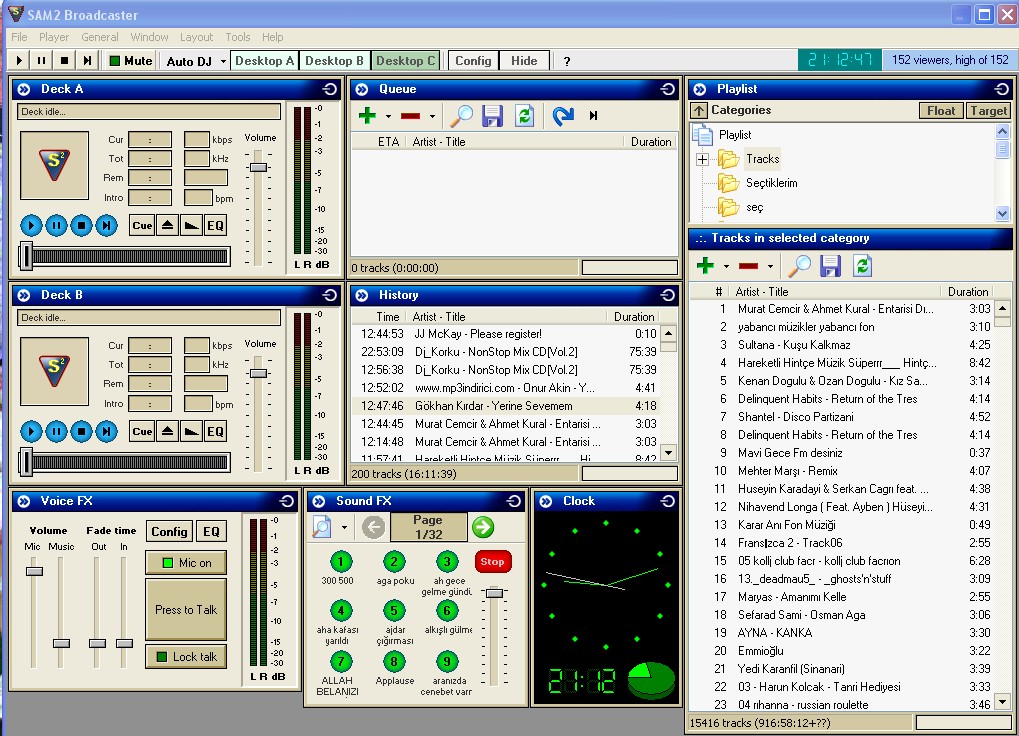Stop Sound FX with red Stop button
The image size is (1019, 736).
point(492,561)
